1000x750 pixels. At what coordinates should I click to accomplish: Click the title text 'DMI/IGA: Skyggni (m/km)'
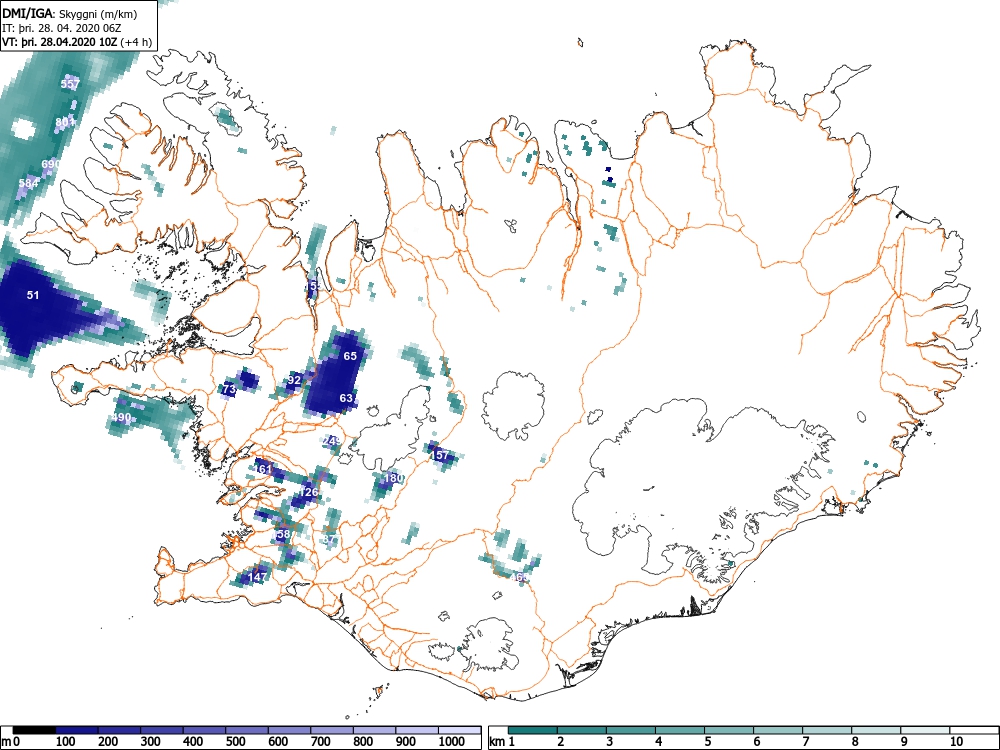(x=70, y=13)
